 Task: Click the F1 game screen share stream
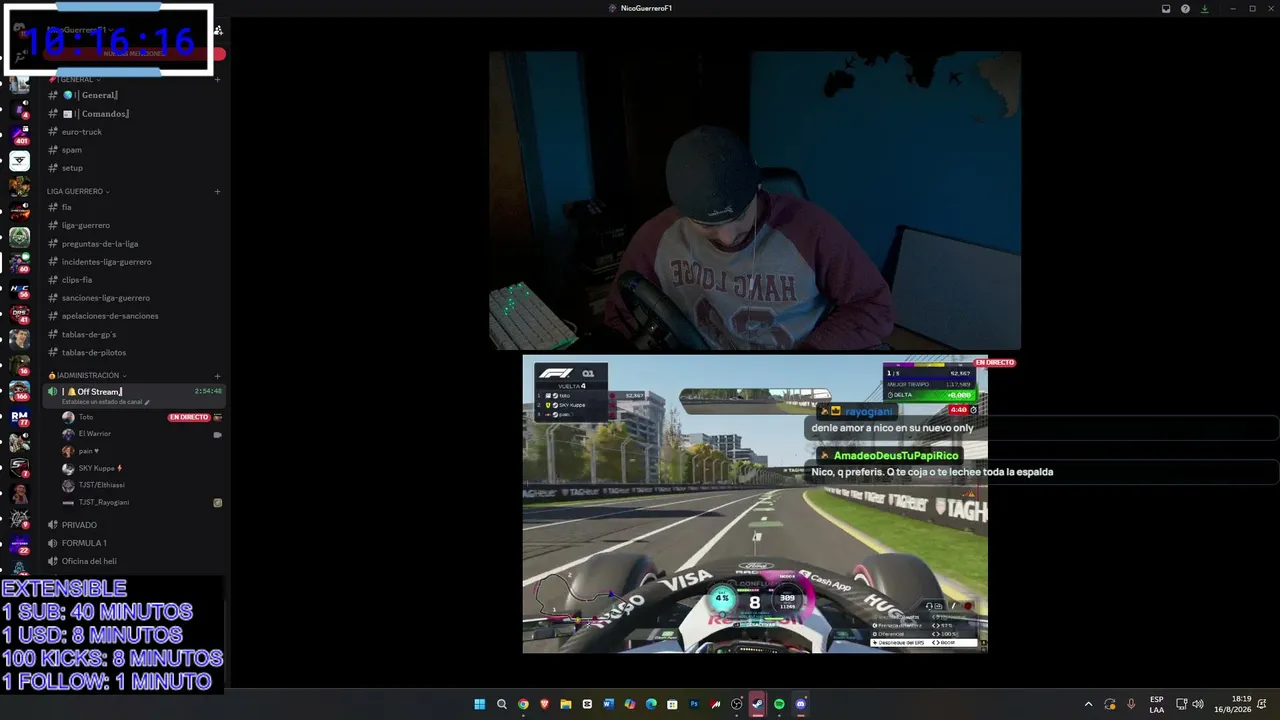tap(755, 504)
